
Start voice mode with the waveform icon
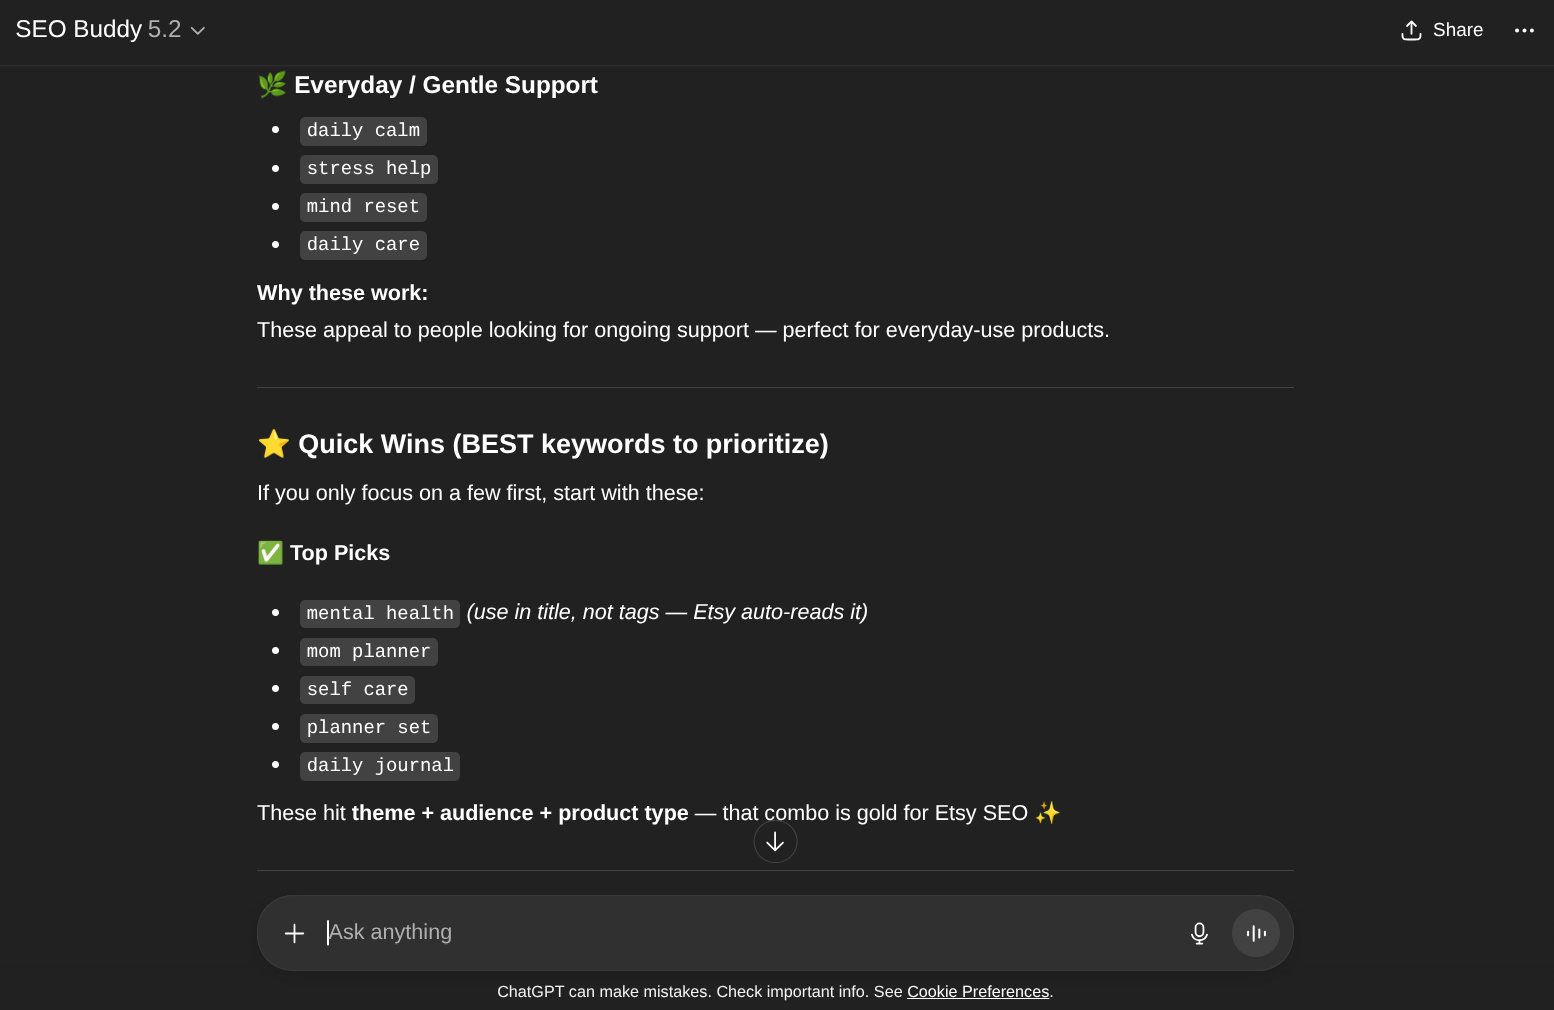[x=1255, y=933]
